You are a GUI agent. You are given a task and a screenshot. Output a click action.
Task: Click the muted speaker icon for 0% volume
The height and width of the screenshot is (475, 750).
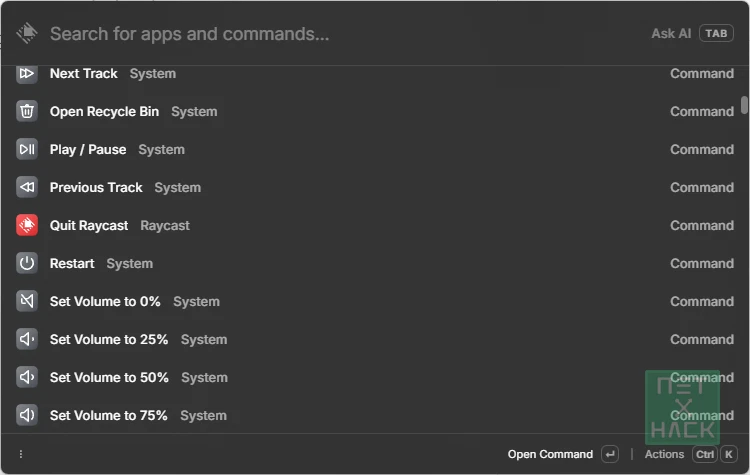pos(27,301)
